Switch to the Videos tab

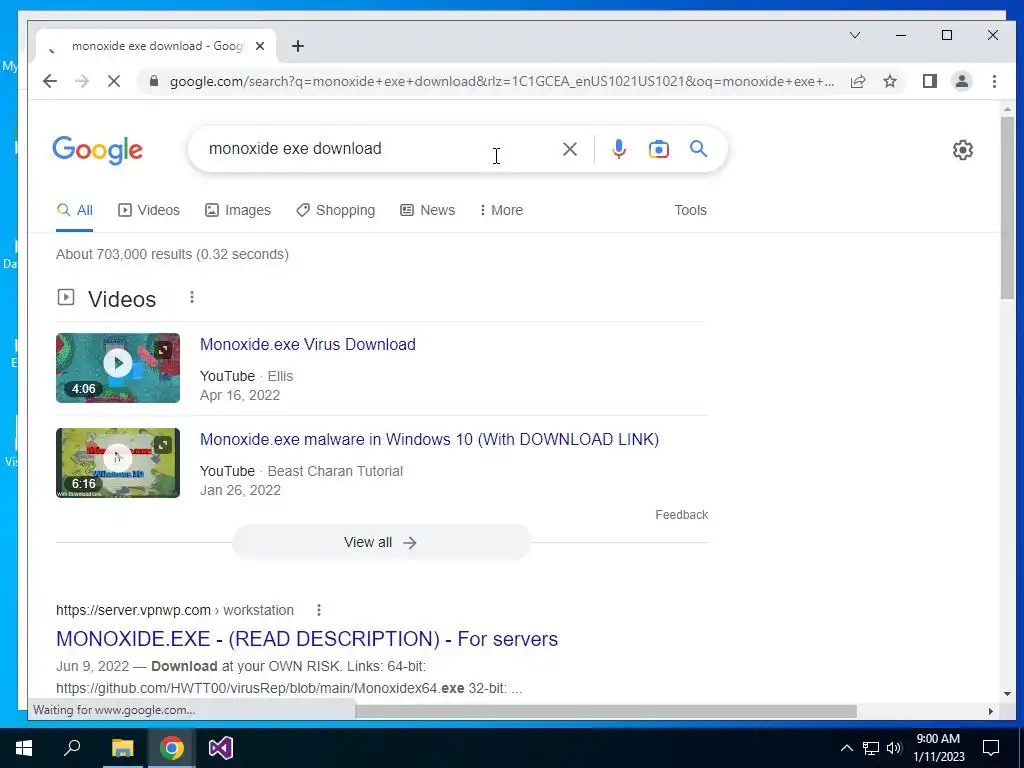click(149, 210)
